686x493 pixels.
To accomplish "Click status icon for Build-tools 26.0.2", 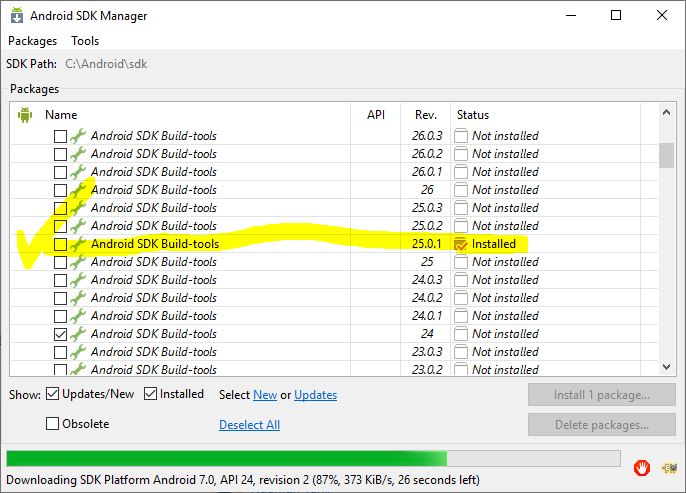I will pyautogui.click(x=460, y=154).
